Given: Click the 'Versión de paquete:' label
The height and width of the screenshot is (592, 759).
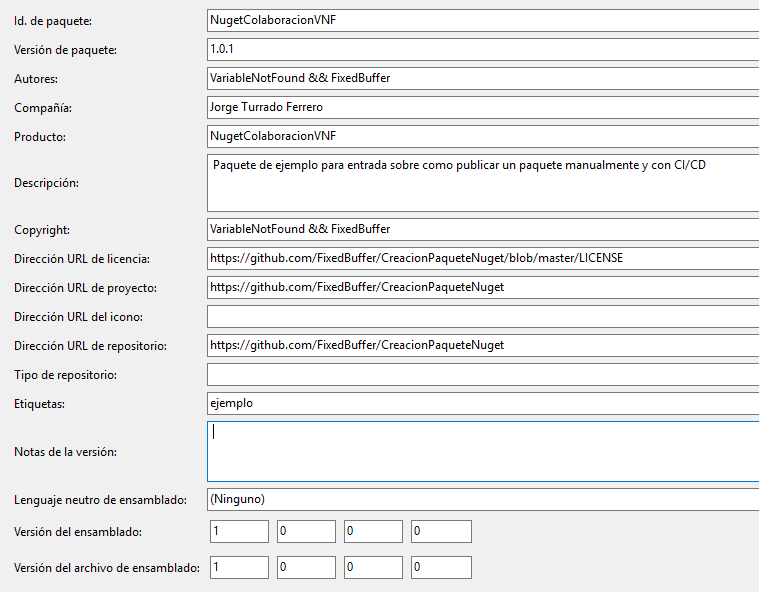Looking at the screenshot, I should pyautogui.click(x=65, y=50).
